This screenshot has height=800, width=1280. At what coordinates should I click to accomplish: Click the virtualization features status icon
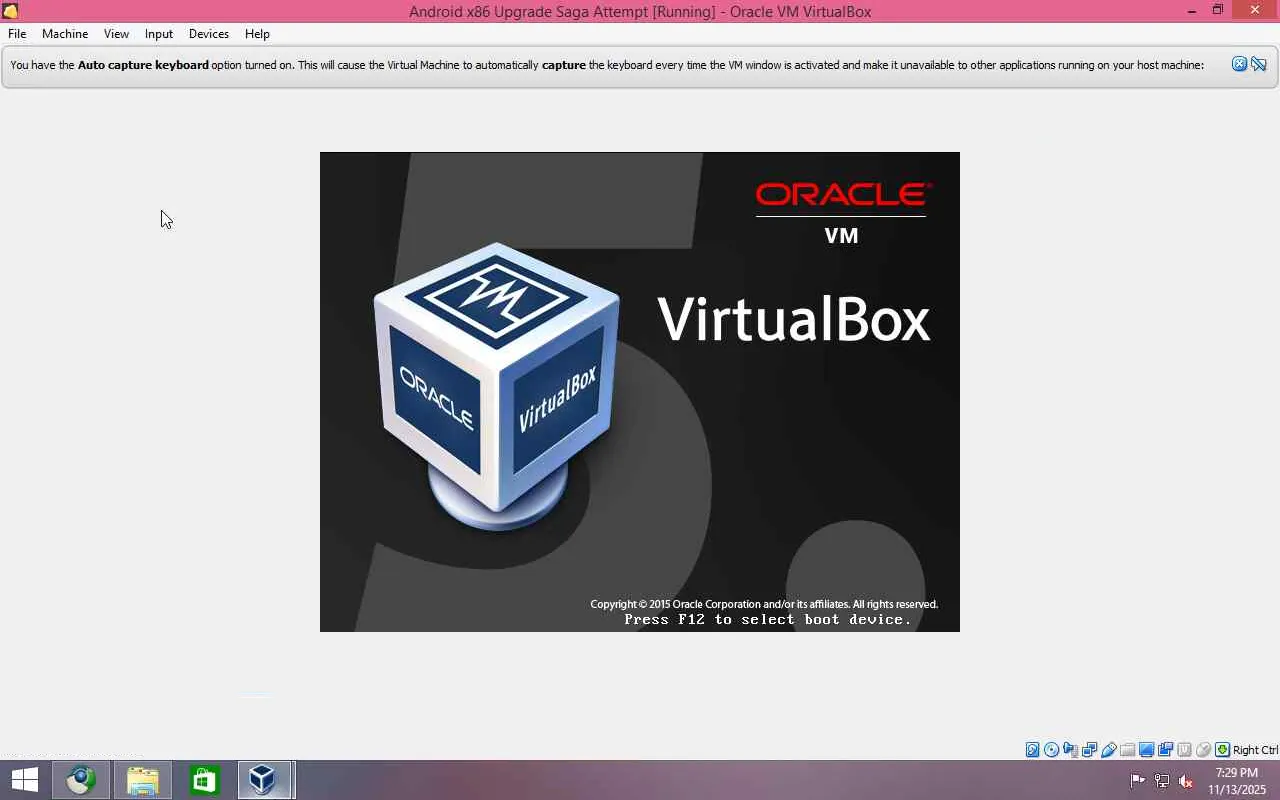pyautogui.click(x=1185, y=750)
